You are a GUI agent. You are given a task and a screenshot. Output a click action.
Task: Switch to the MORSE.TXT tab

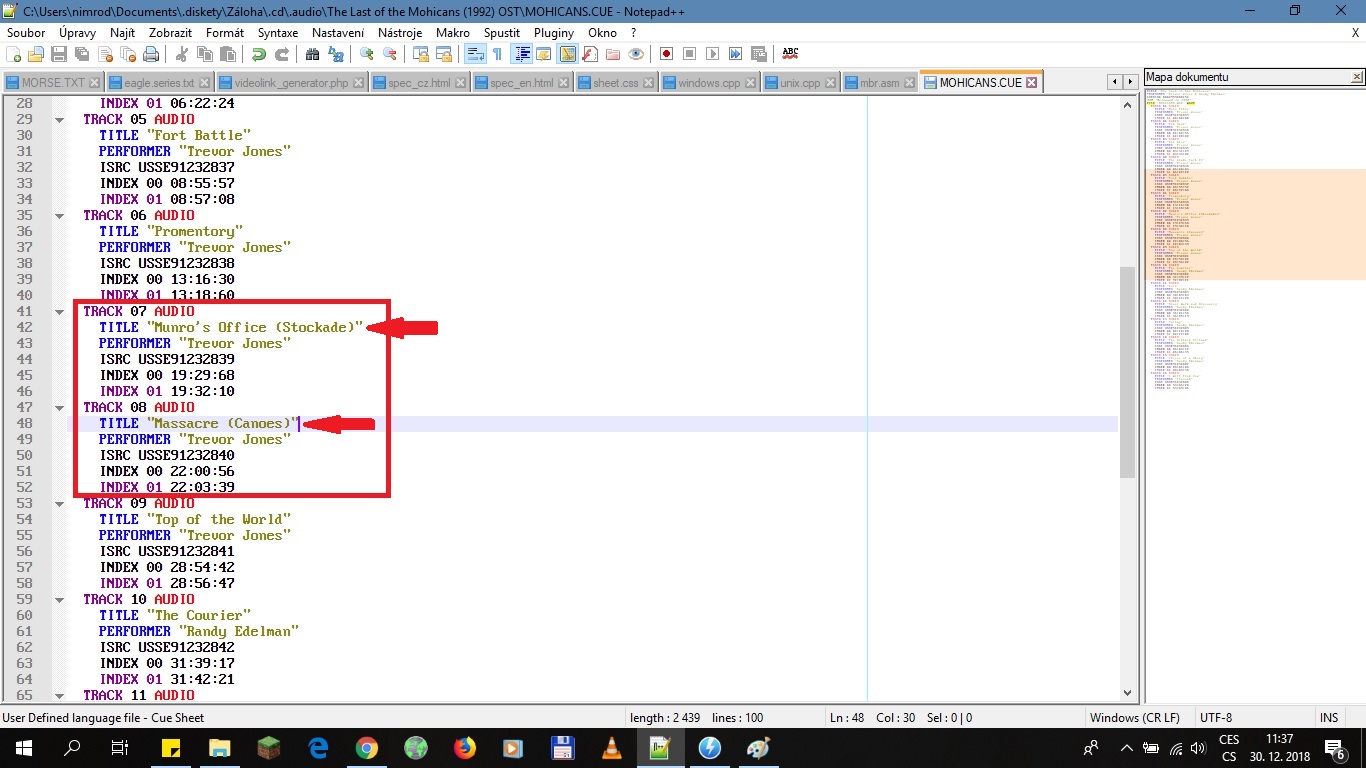(x=53, y=82)
